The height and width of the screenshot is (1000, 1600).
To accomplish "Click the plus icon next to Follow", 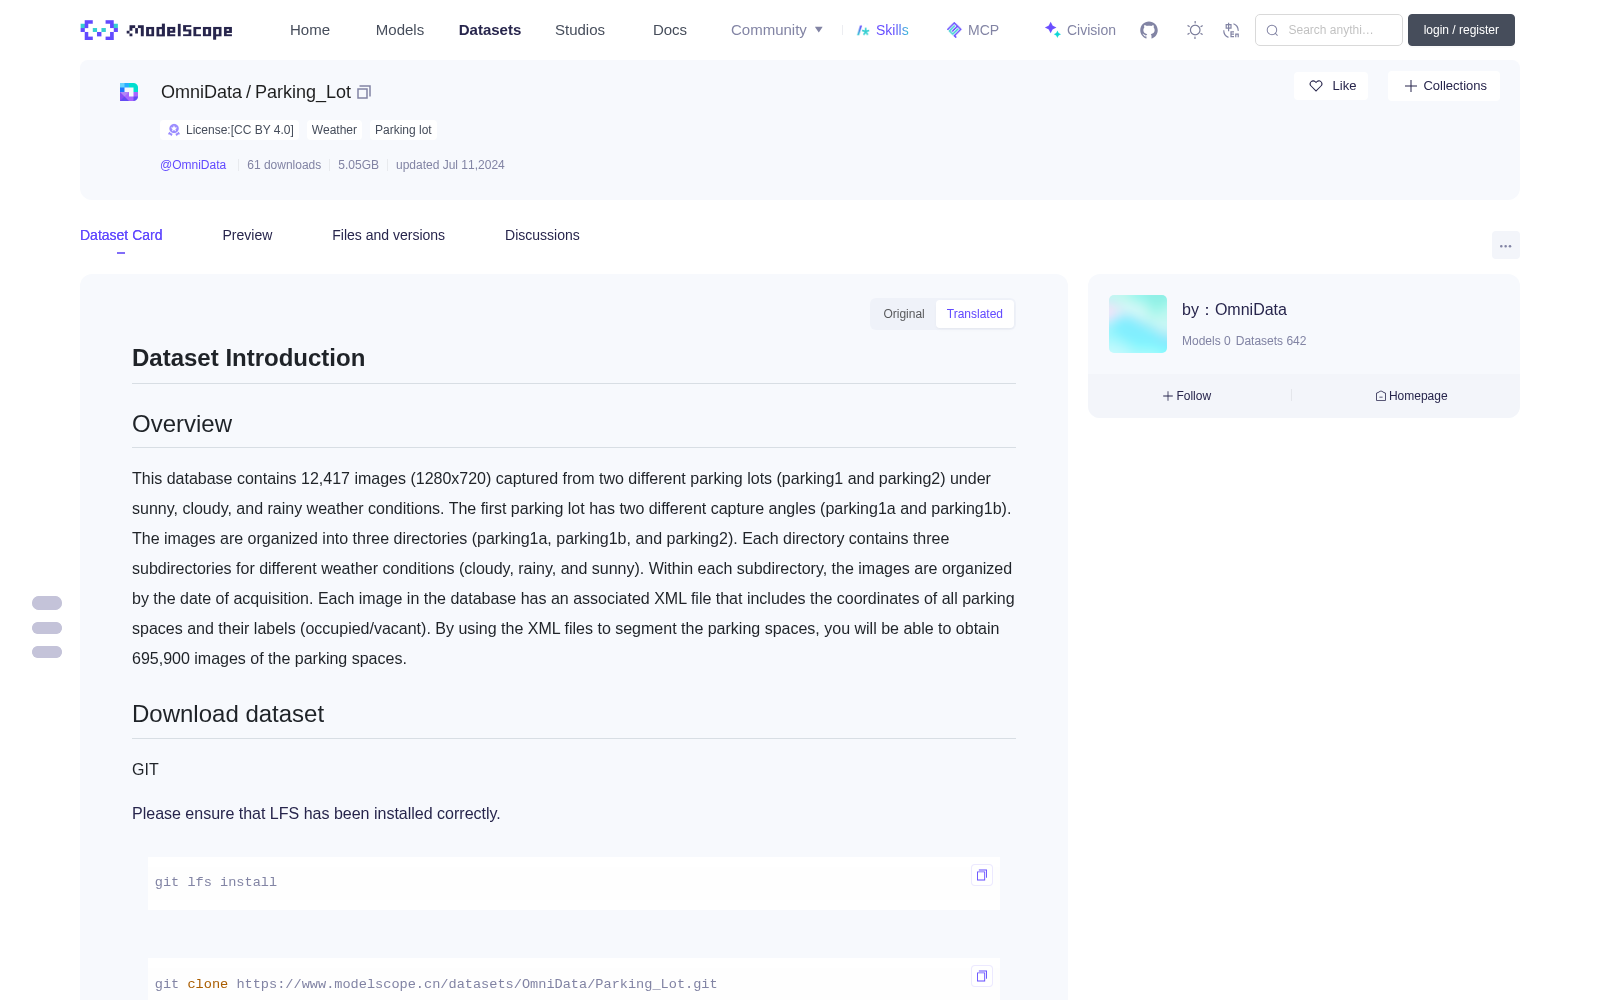I will click(1168, 396).
